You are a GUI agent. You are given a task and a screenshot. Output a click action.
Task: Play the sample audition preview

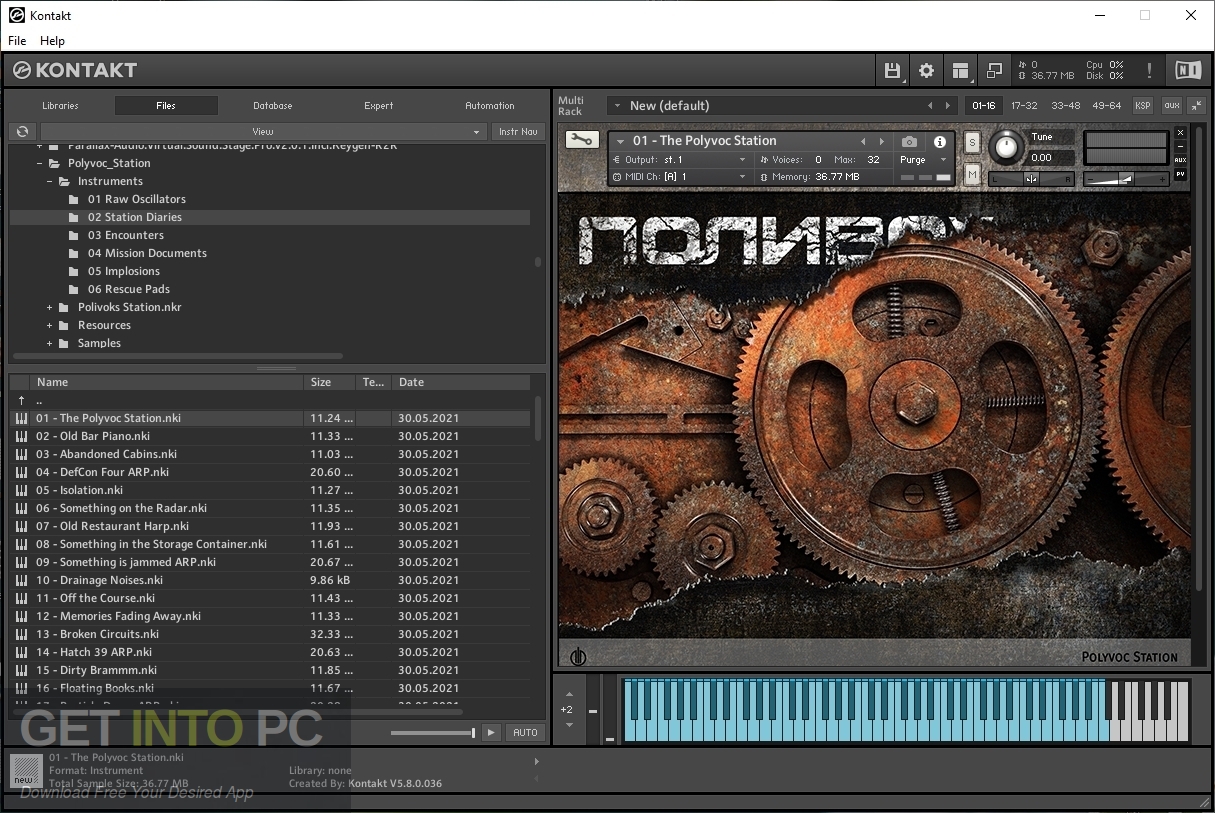pyautogui.click(x=491, y=732)
